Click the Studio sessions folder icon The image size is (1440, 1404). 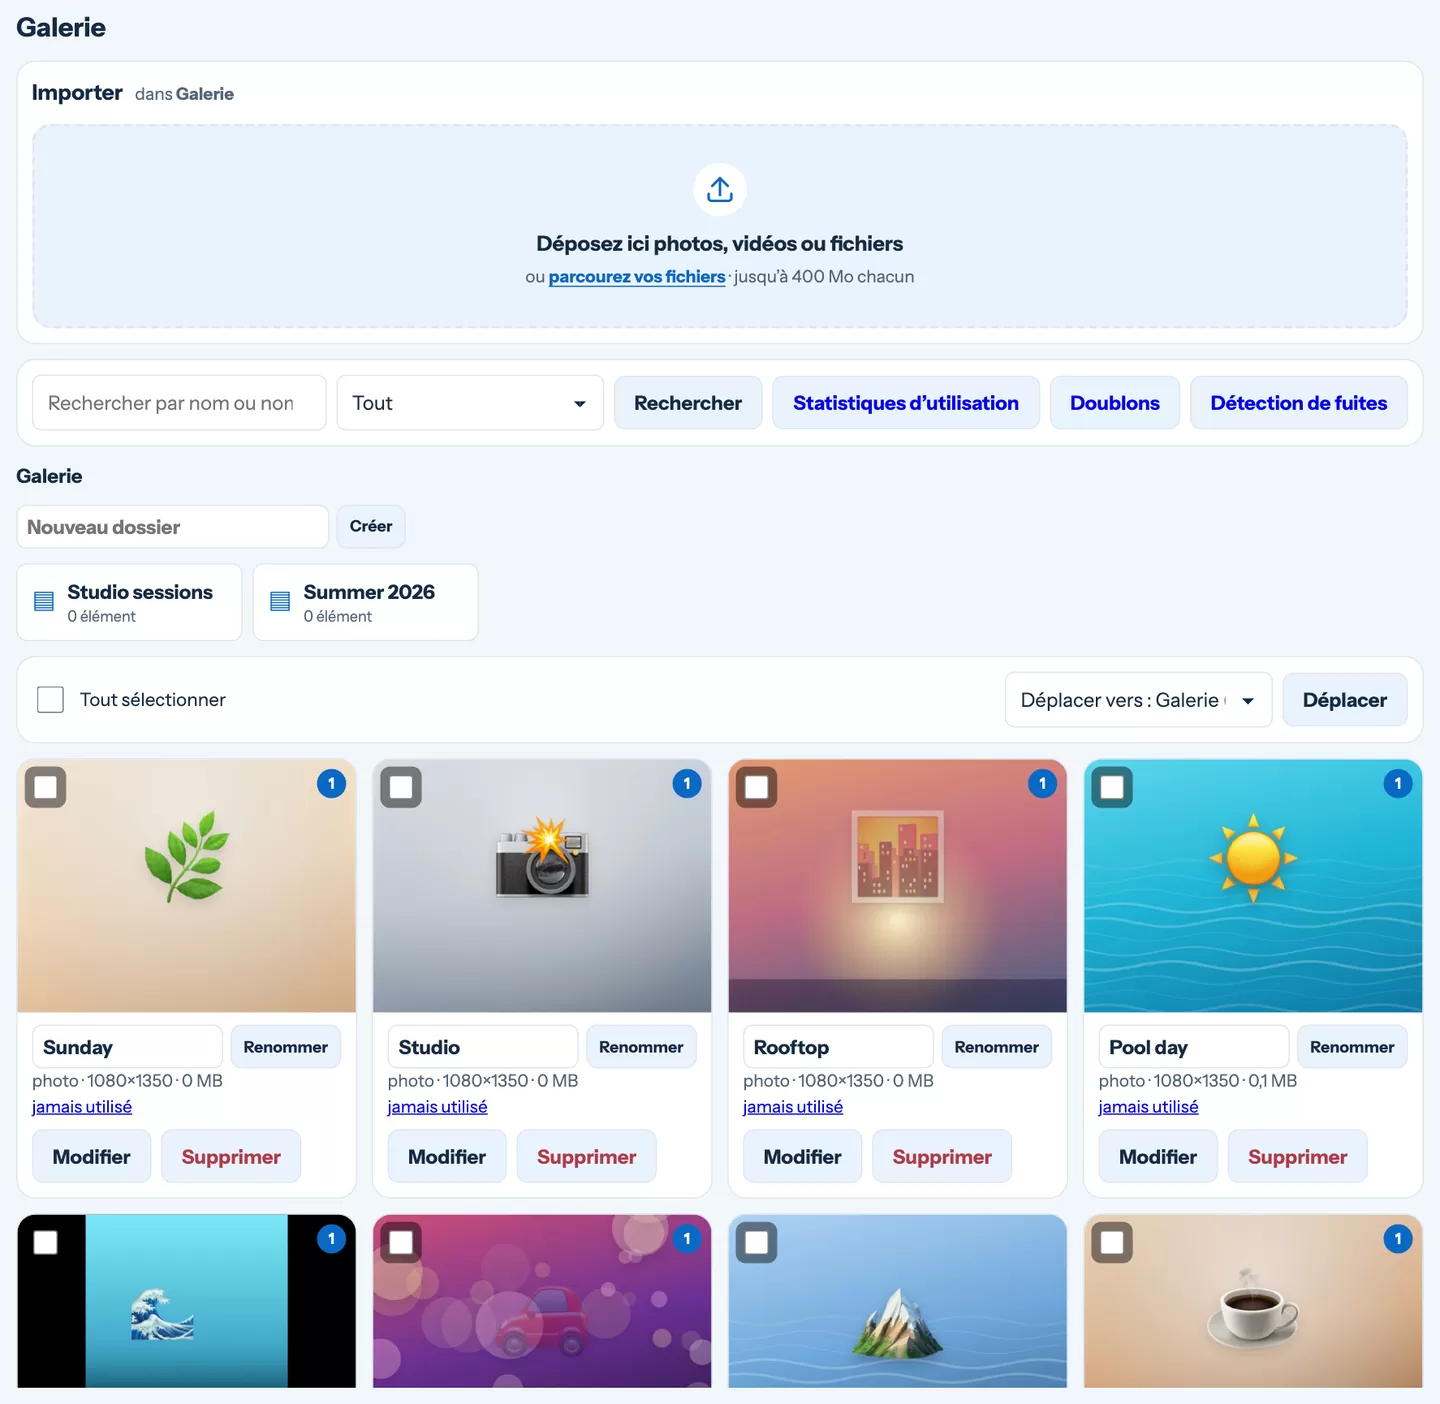(x=44, y=601)
